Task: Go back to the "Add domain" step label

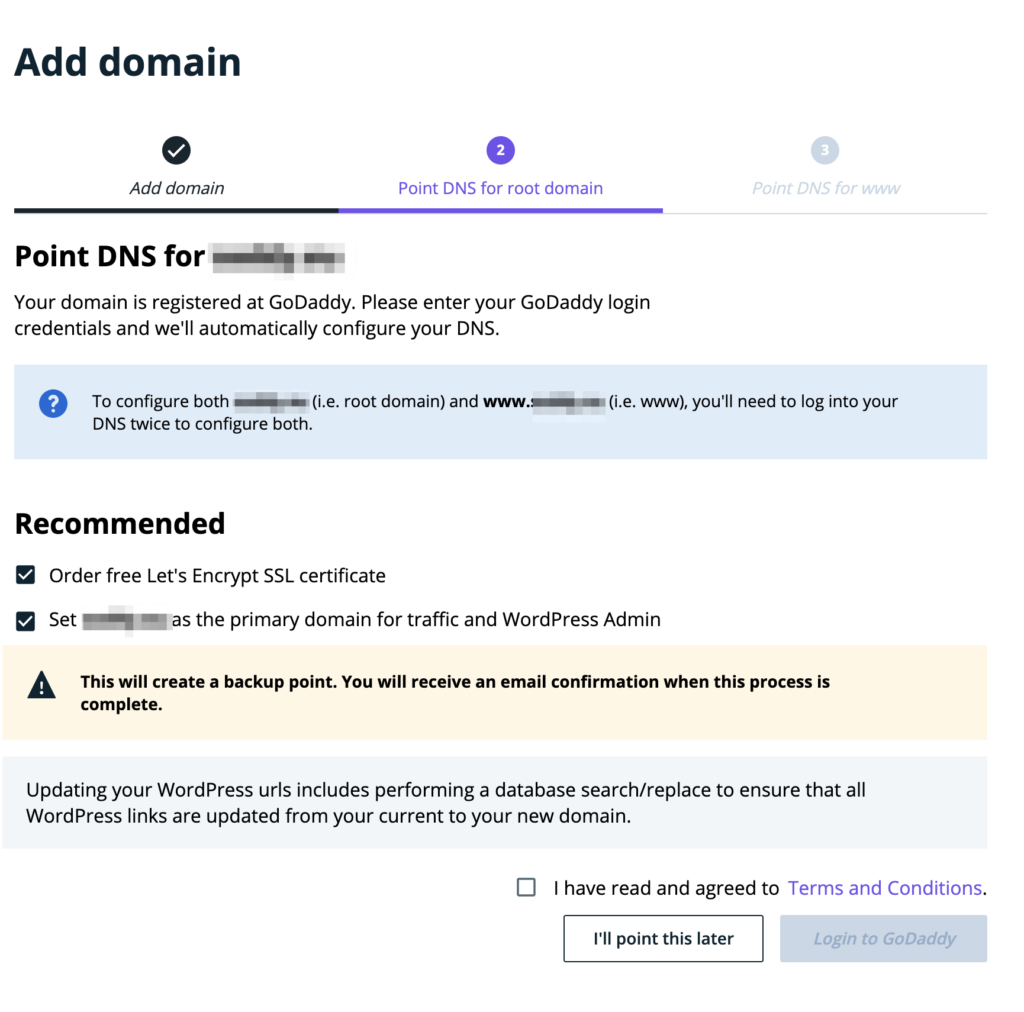Action: (x=177, y=188)
